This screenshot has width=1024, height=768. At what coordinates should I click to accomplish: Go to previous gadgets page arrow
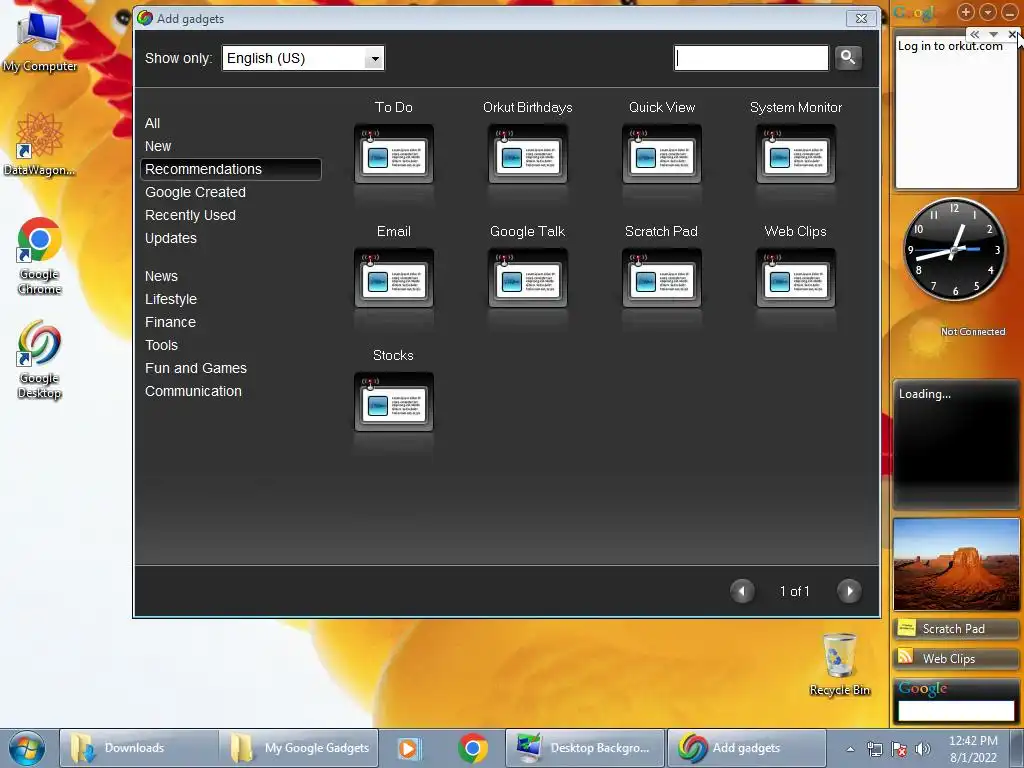[x=742, y=591]
